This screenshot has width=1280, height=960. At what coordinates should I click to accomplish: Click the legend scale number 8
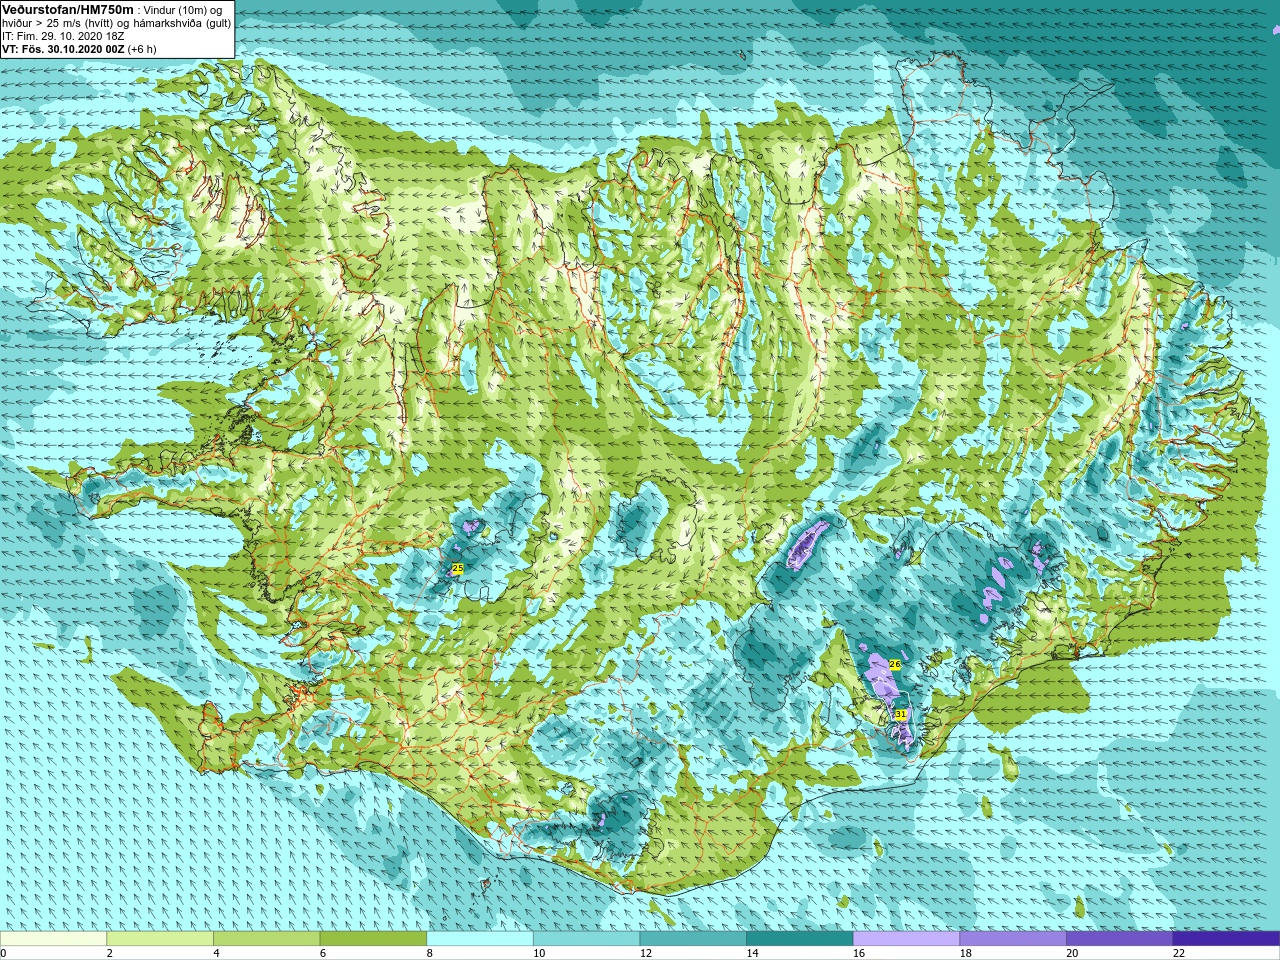click(x=429, y=953)
